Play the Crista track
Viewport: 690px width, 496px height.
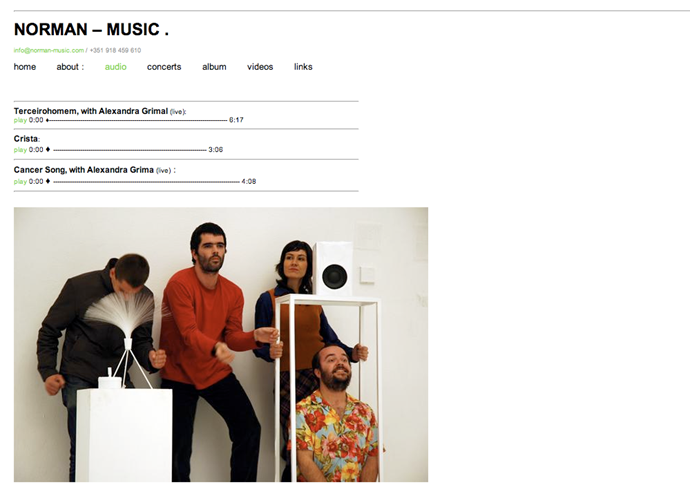20,150
